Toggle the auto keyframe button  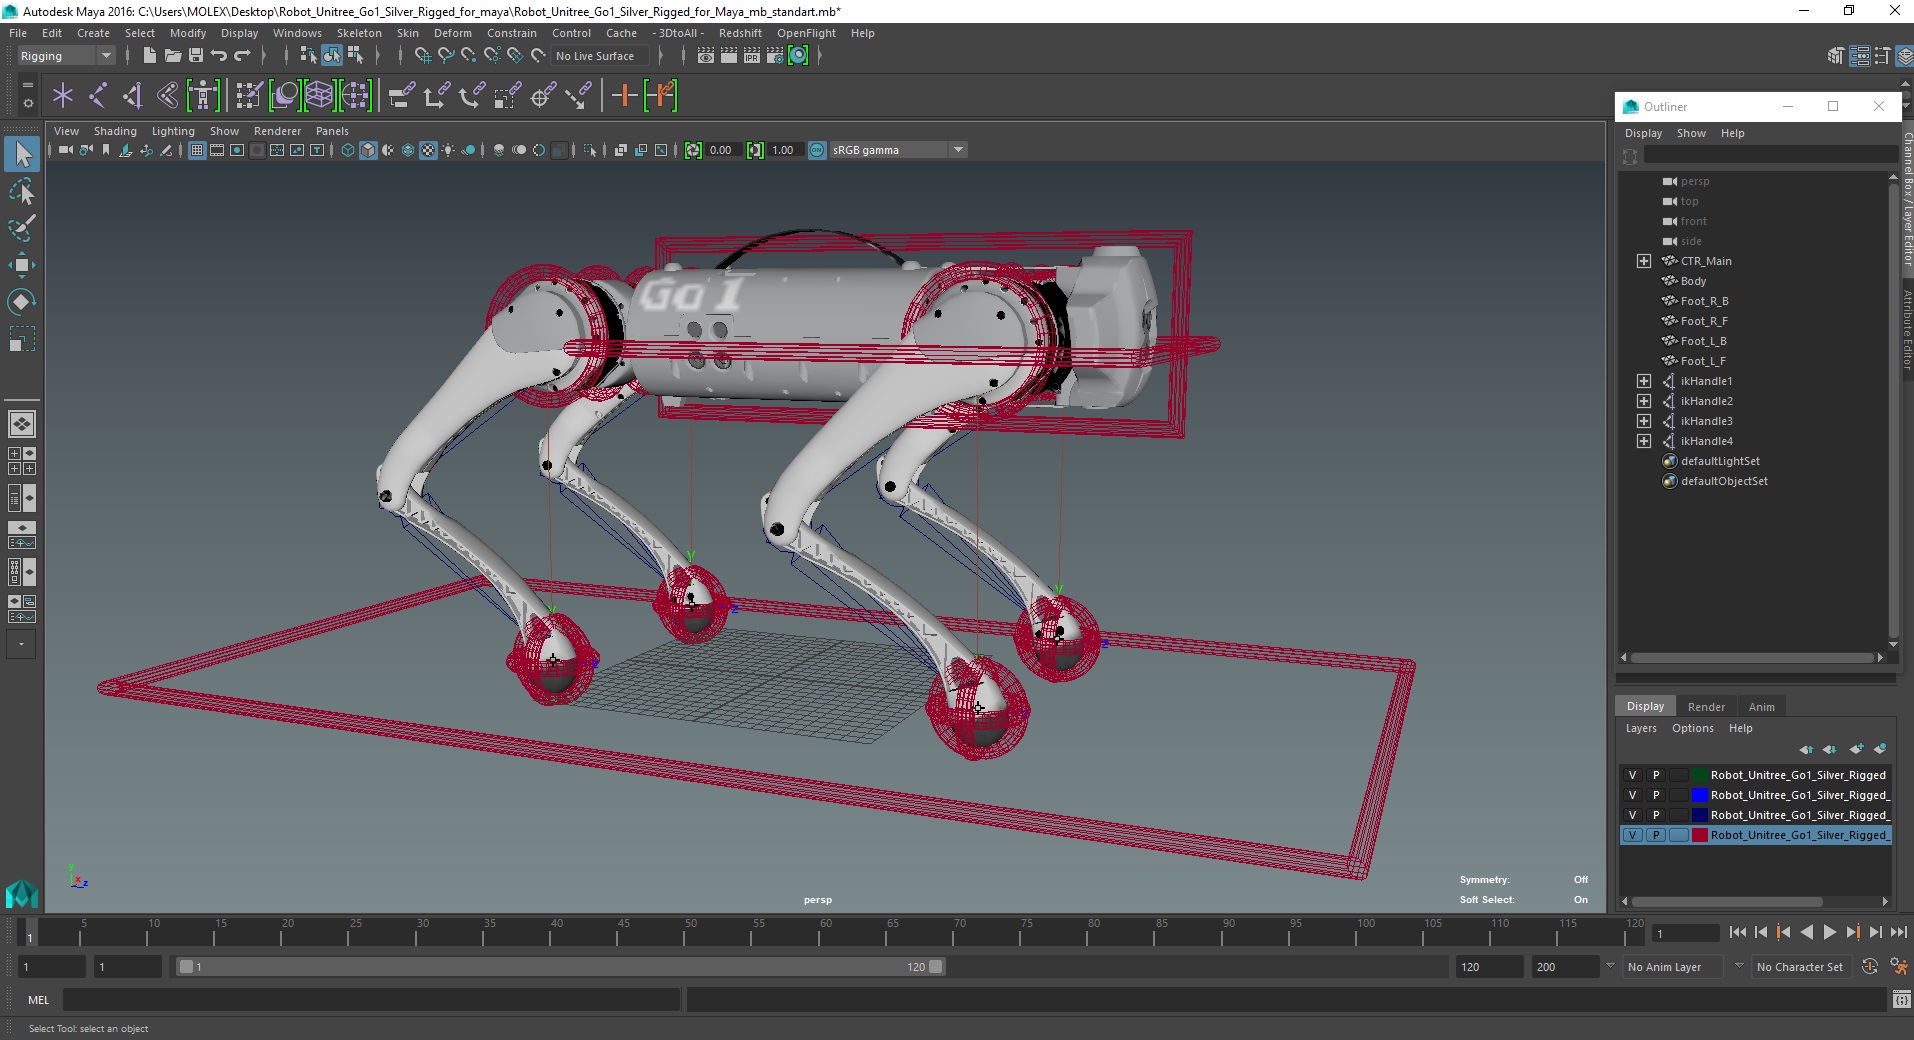coord(1870,967)
